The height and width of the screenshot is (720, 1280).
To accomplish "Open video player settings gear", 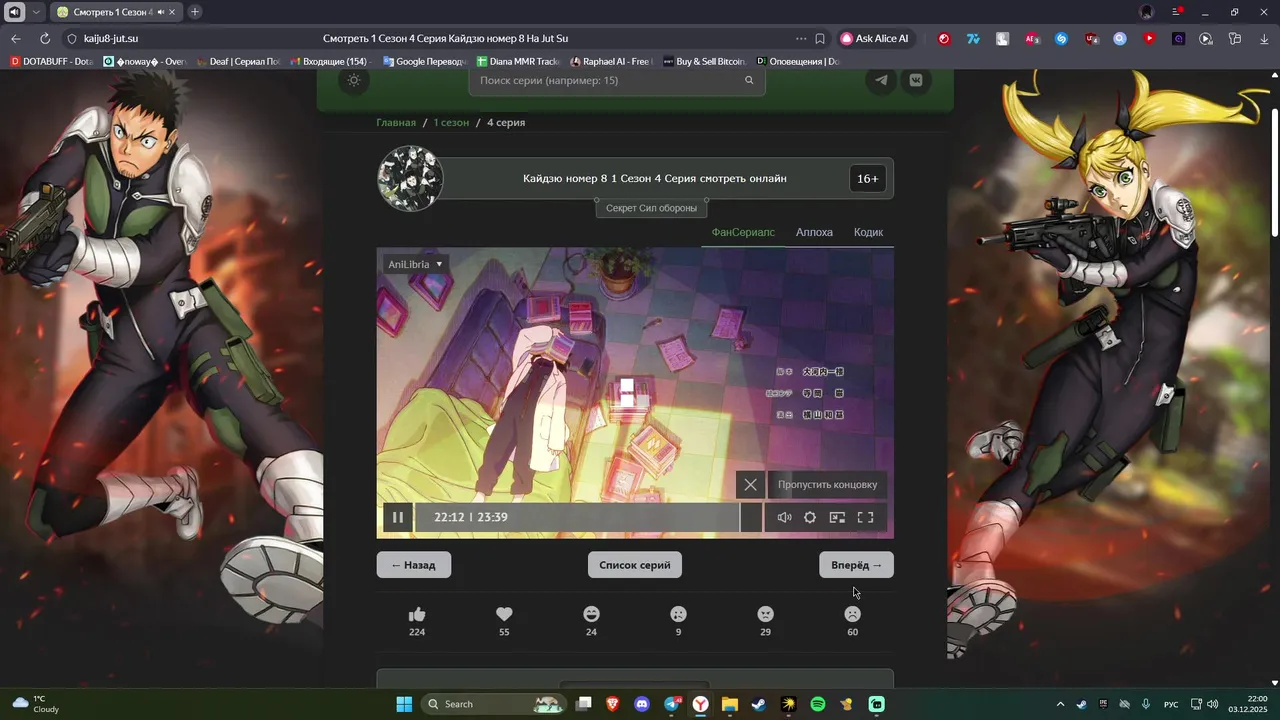I will (x=810, y=517).
